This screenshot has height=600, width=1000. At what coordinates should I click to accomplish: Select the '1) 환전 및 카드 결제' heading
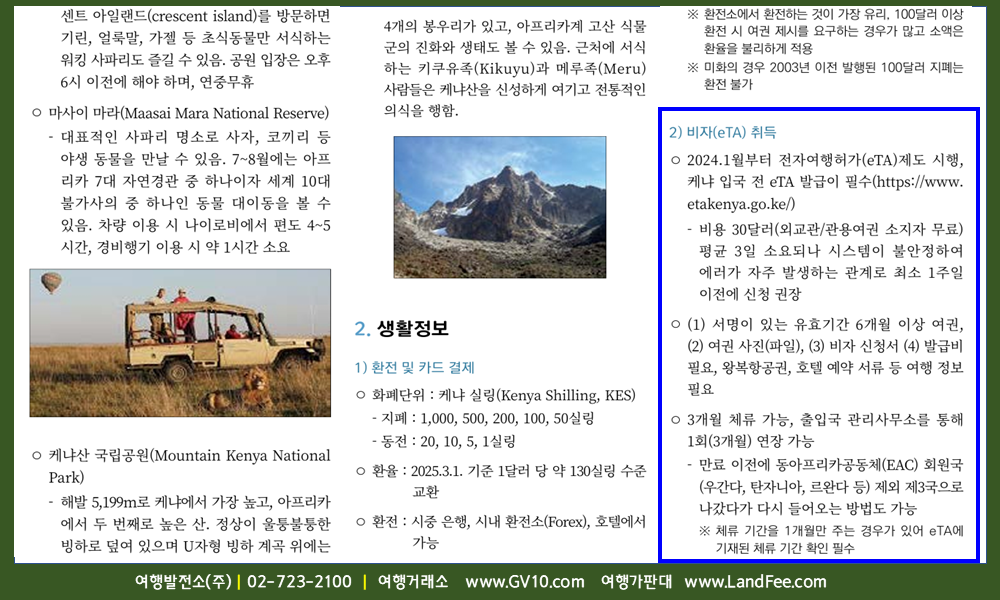click(x=415, y=367)
